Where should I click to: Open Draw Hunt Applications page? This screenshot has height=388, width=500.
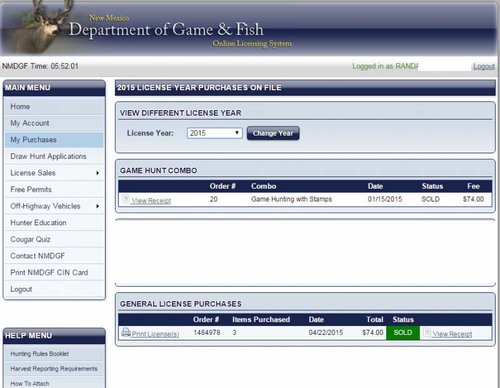coord(48,156)
